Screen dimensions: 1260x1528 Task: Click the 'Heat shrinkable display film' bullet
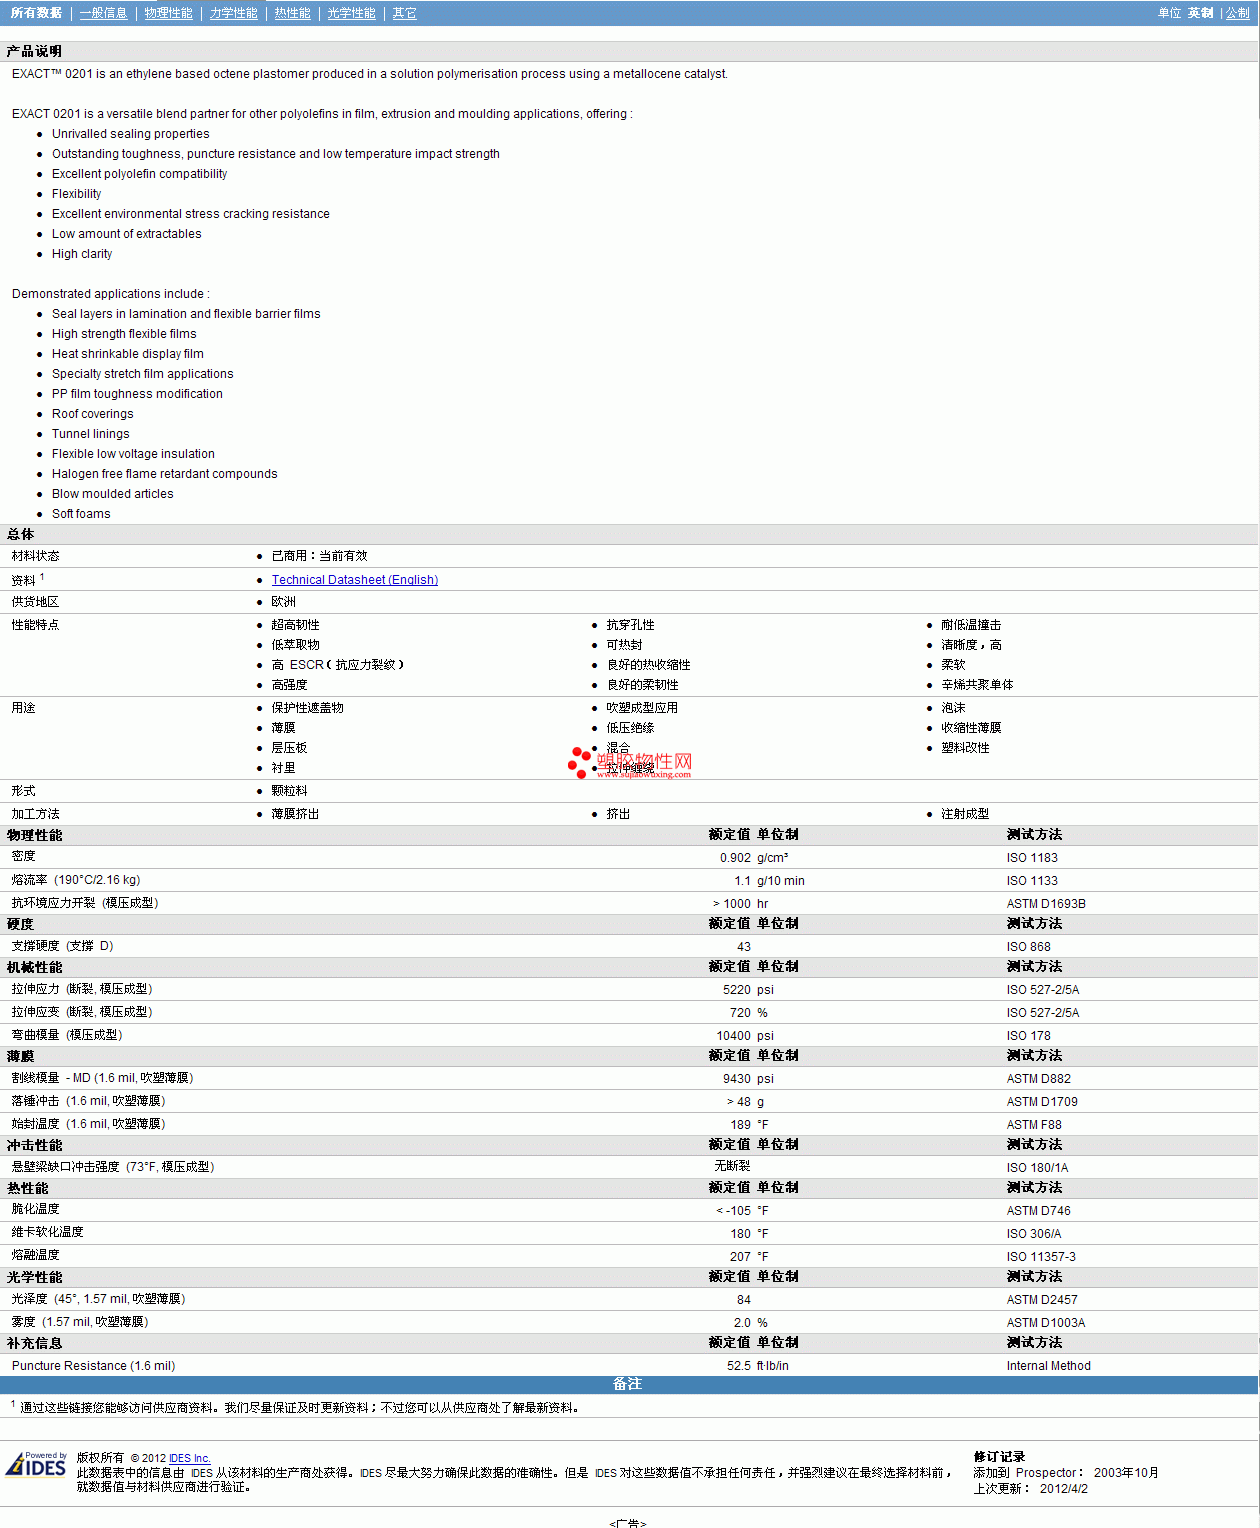pos(128,354)
